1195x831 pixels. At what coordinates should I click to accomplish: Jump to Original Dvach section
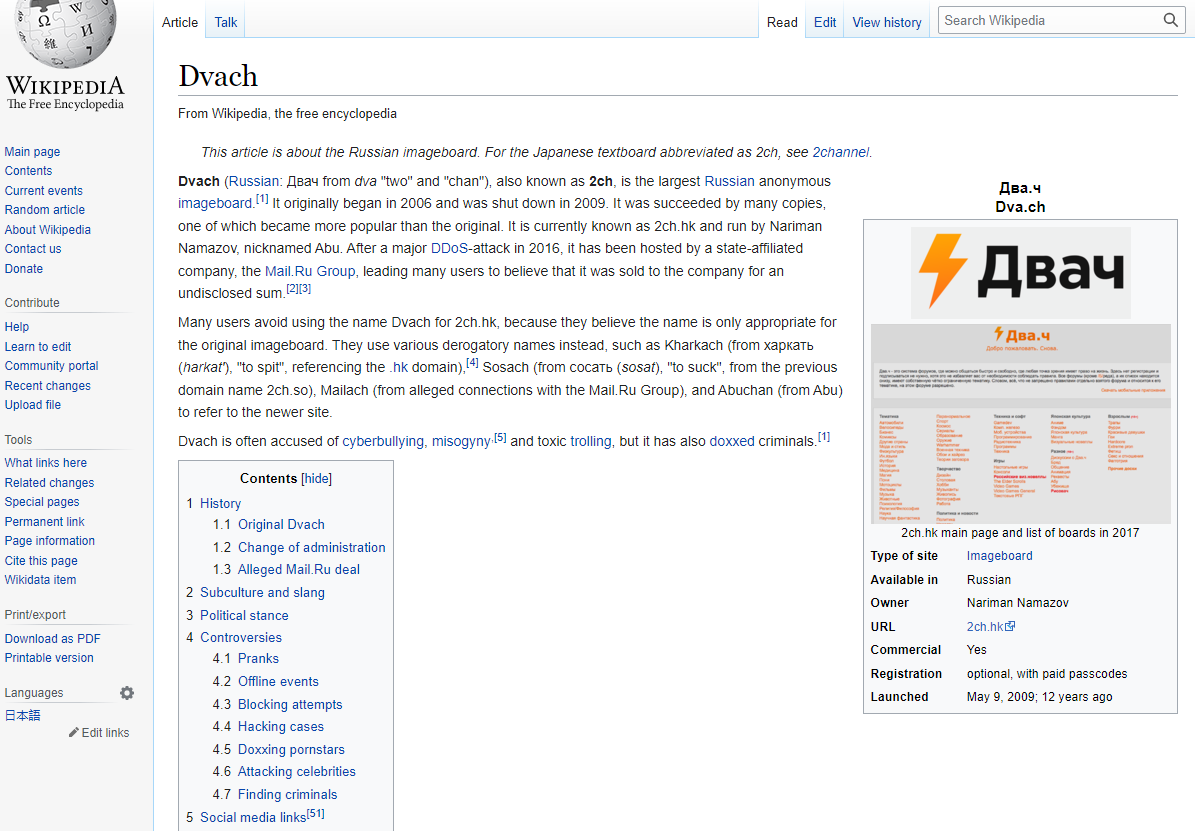281,525
